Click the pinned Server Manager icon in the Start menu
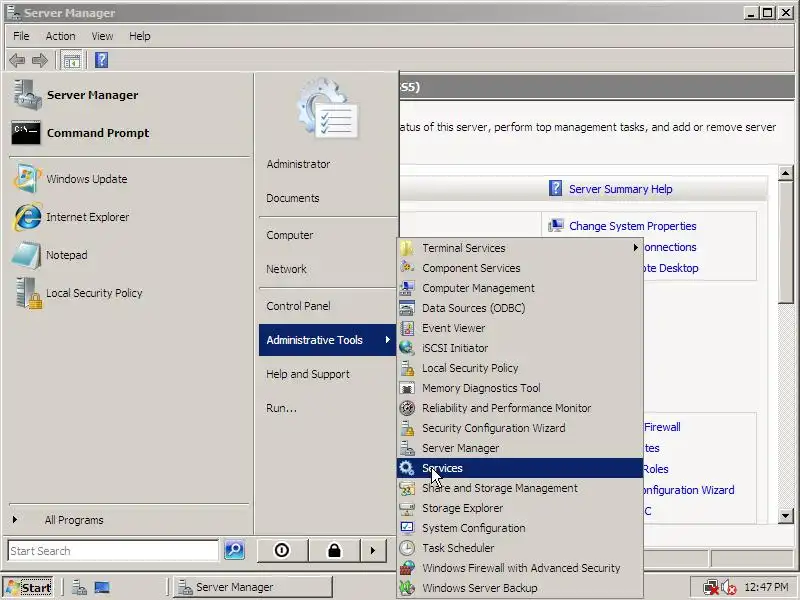800x600 pixels. pos(27,95)
